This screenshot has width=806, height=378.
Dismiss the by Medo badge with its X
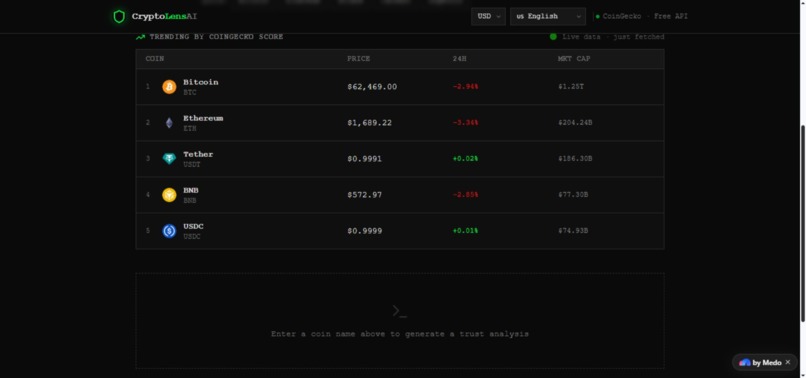[788, 363]
